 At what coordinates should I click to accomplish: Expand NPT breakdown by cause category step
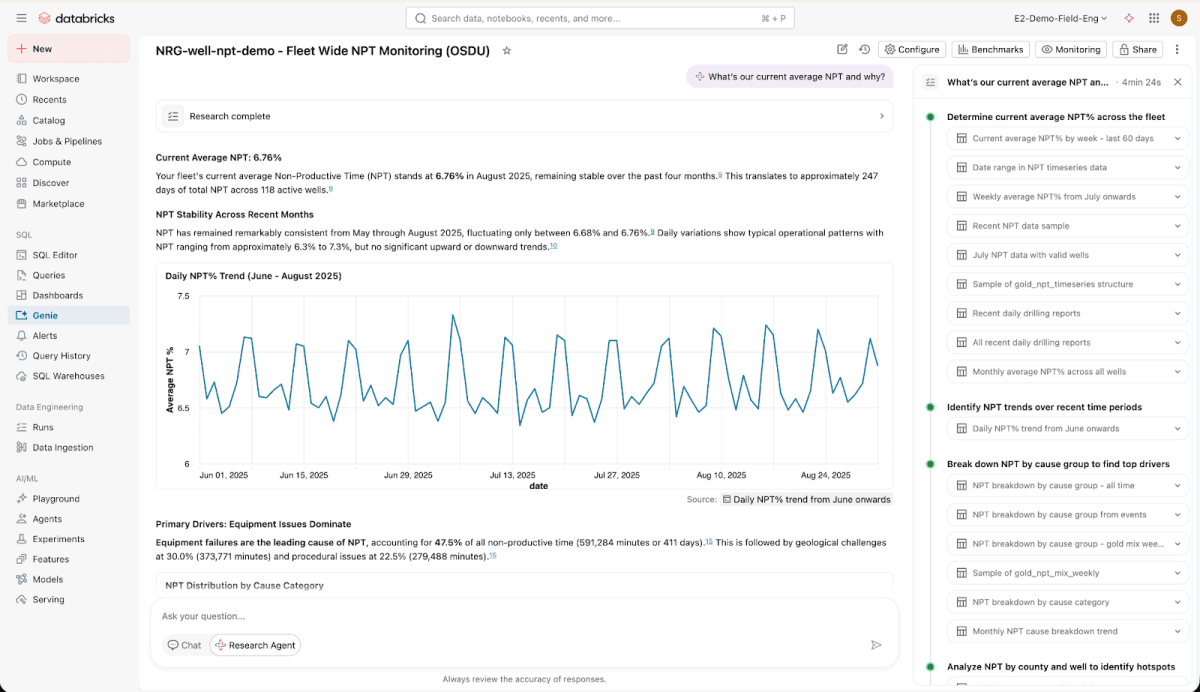pos(1067,602)
